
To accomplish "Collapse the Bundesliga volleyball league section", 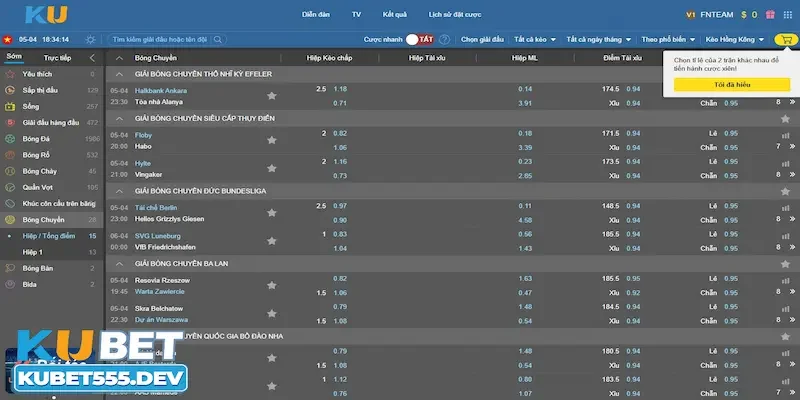I will pyautogui.click(x=121, y=189).
